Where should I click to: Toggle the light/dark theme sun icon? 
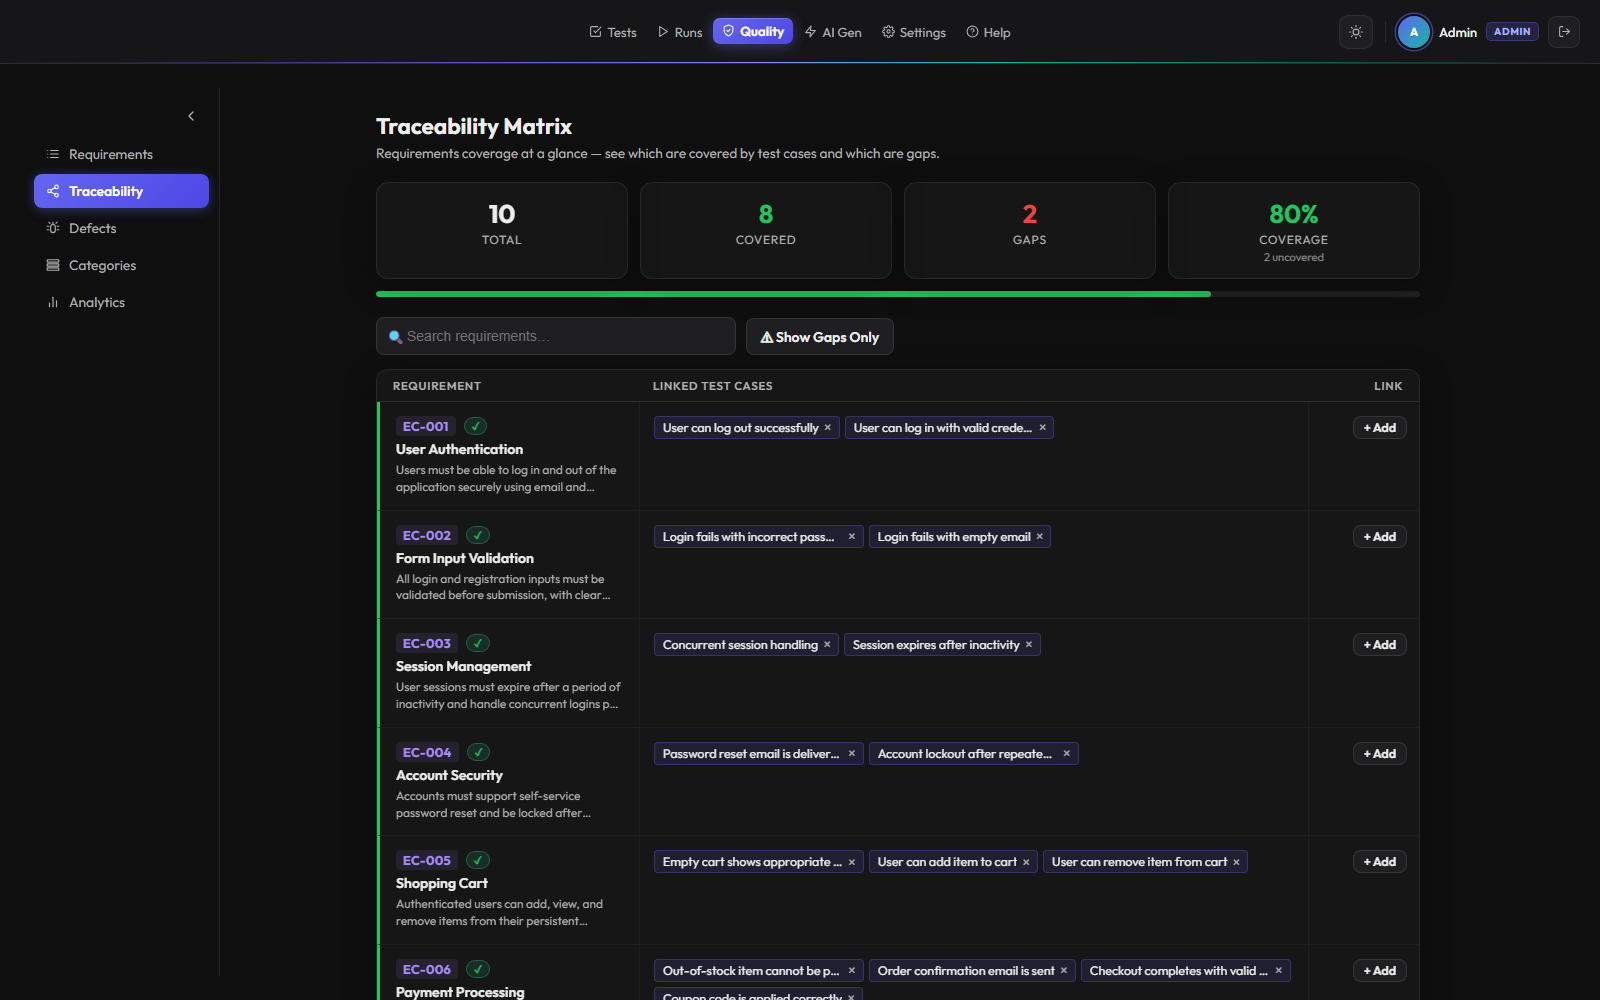[1355, 32]
